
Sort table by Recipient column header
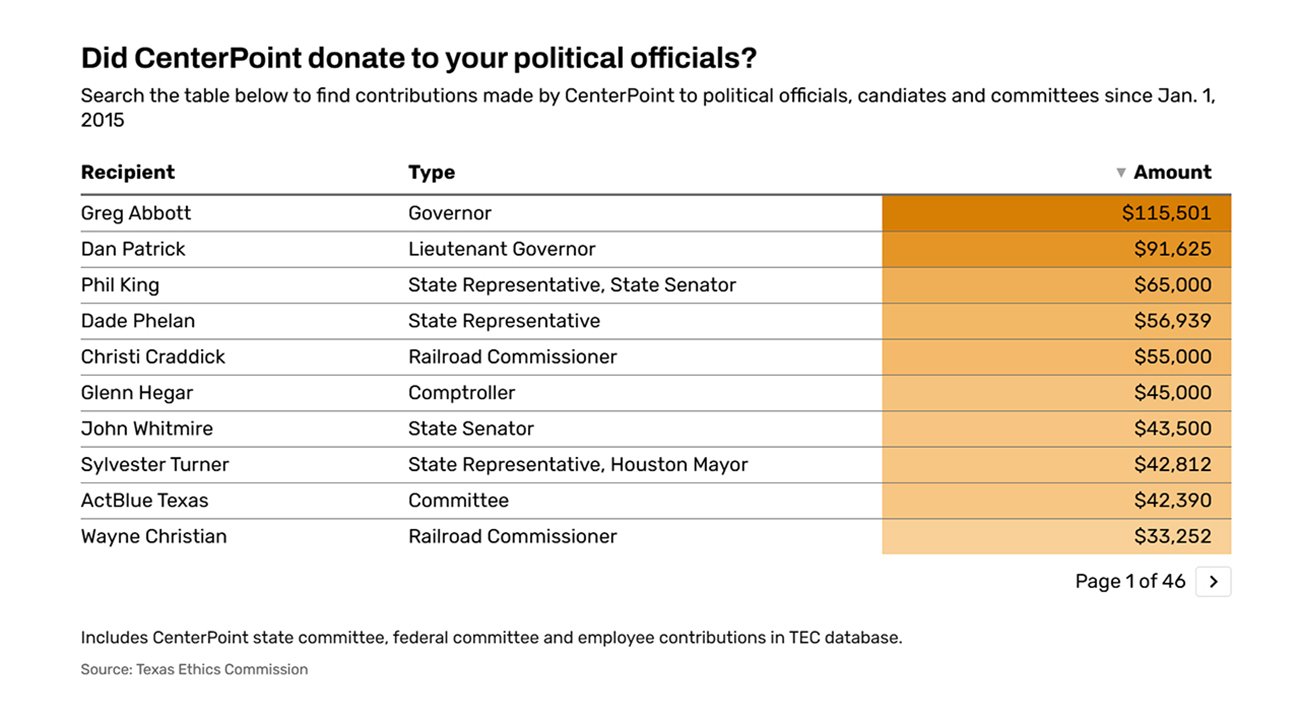coord(128,173)
